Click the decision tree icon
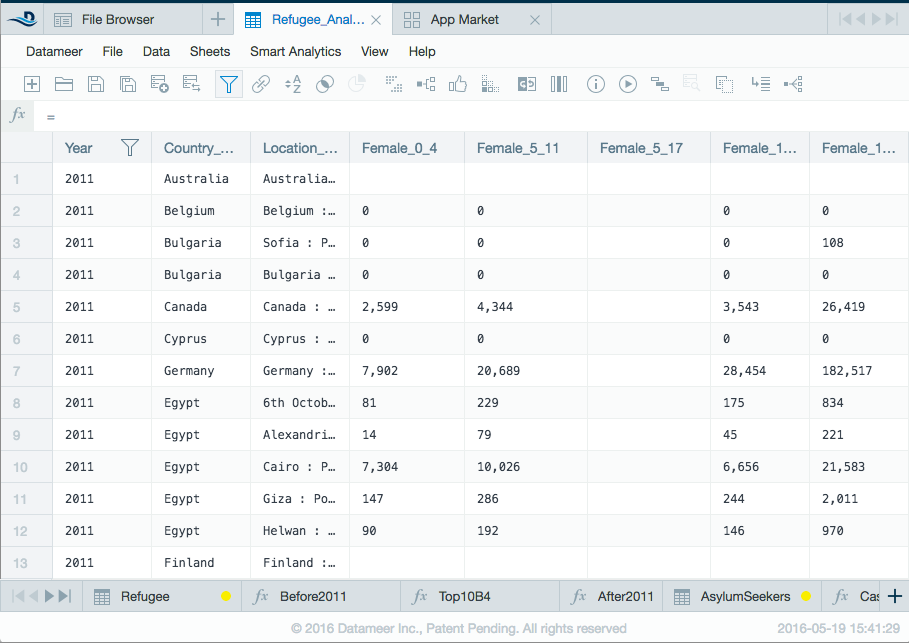 426,84
